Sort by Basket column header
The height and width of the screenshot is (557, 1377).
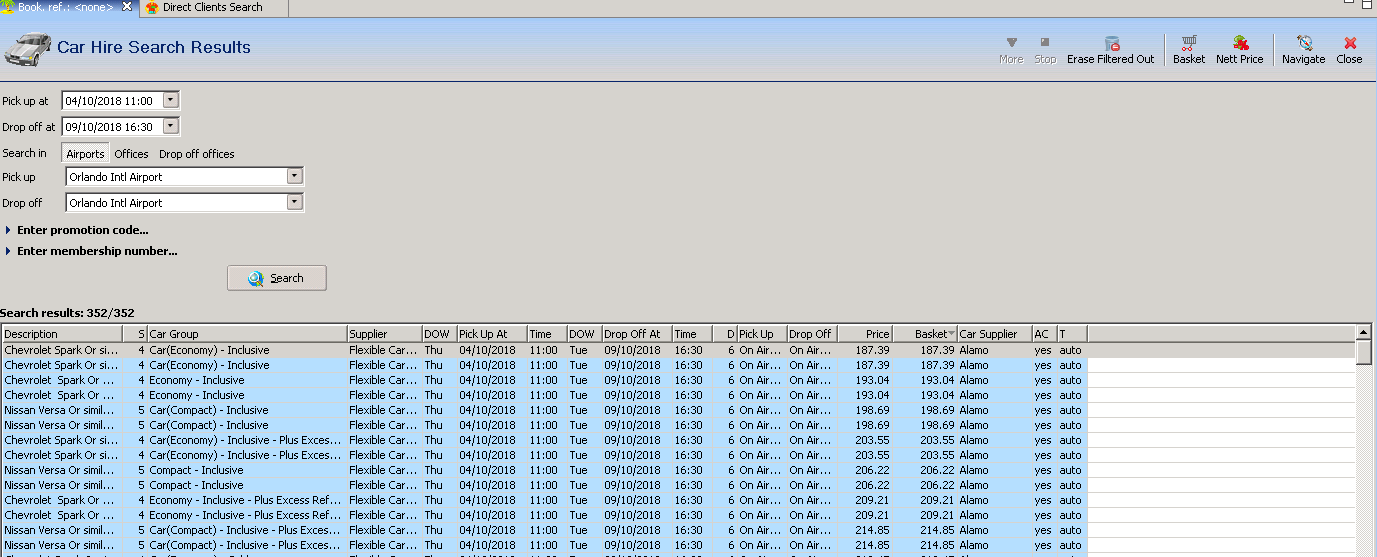point(925,334)
